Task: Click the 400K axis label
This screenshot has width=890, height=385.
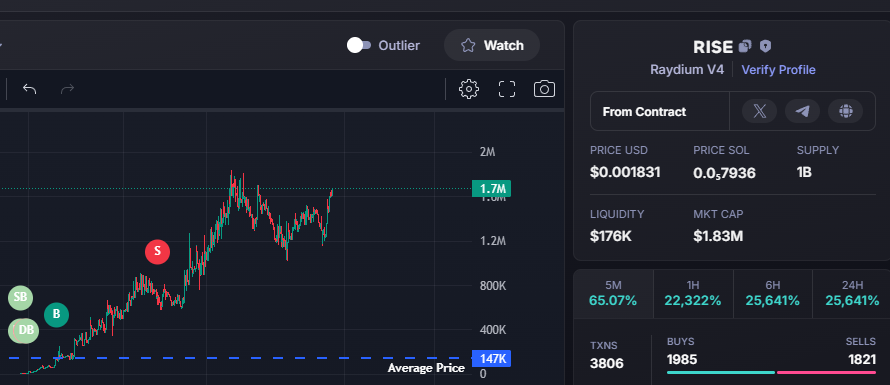Action: click(x=493, y=330)
